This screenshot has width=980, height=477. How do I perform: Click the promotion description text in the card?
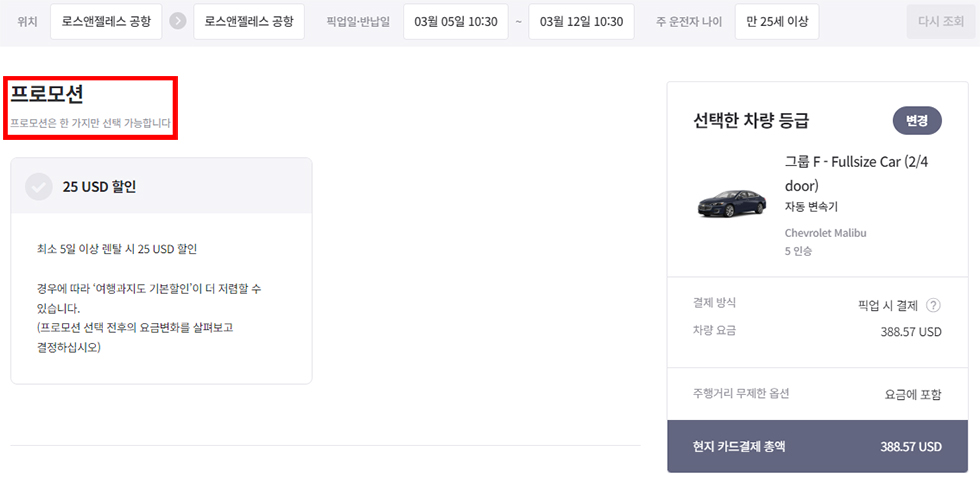(x=148, y=298)
